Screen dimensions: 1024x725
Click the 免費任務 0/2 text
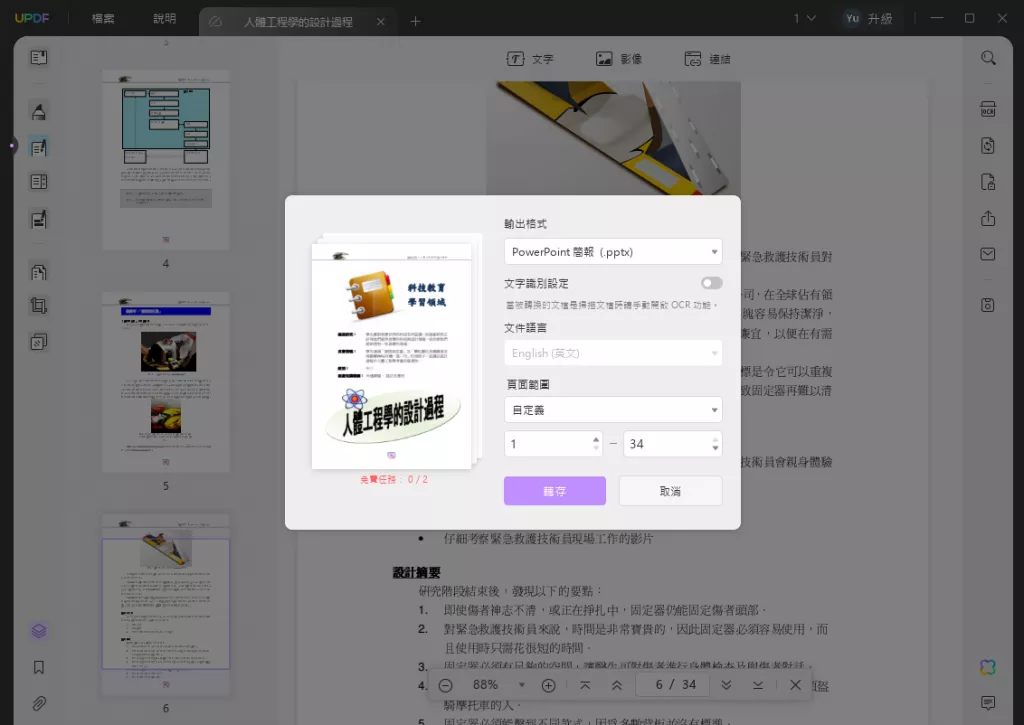(x=394, y=479)
